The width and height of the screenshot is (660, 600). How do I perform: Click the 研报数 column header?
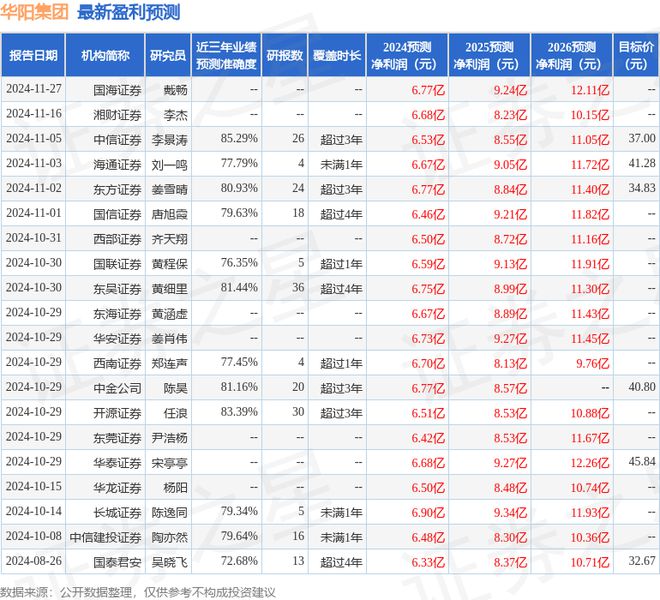[x=285, y=55]
